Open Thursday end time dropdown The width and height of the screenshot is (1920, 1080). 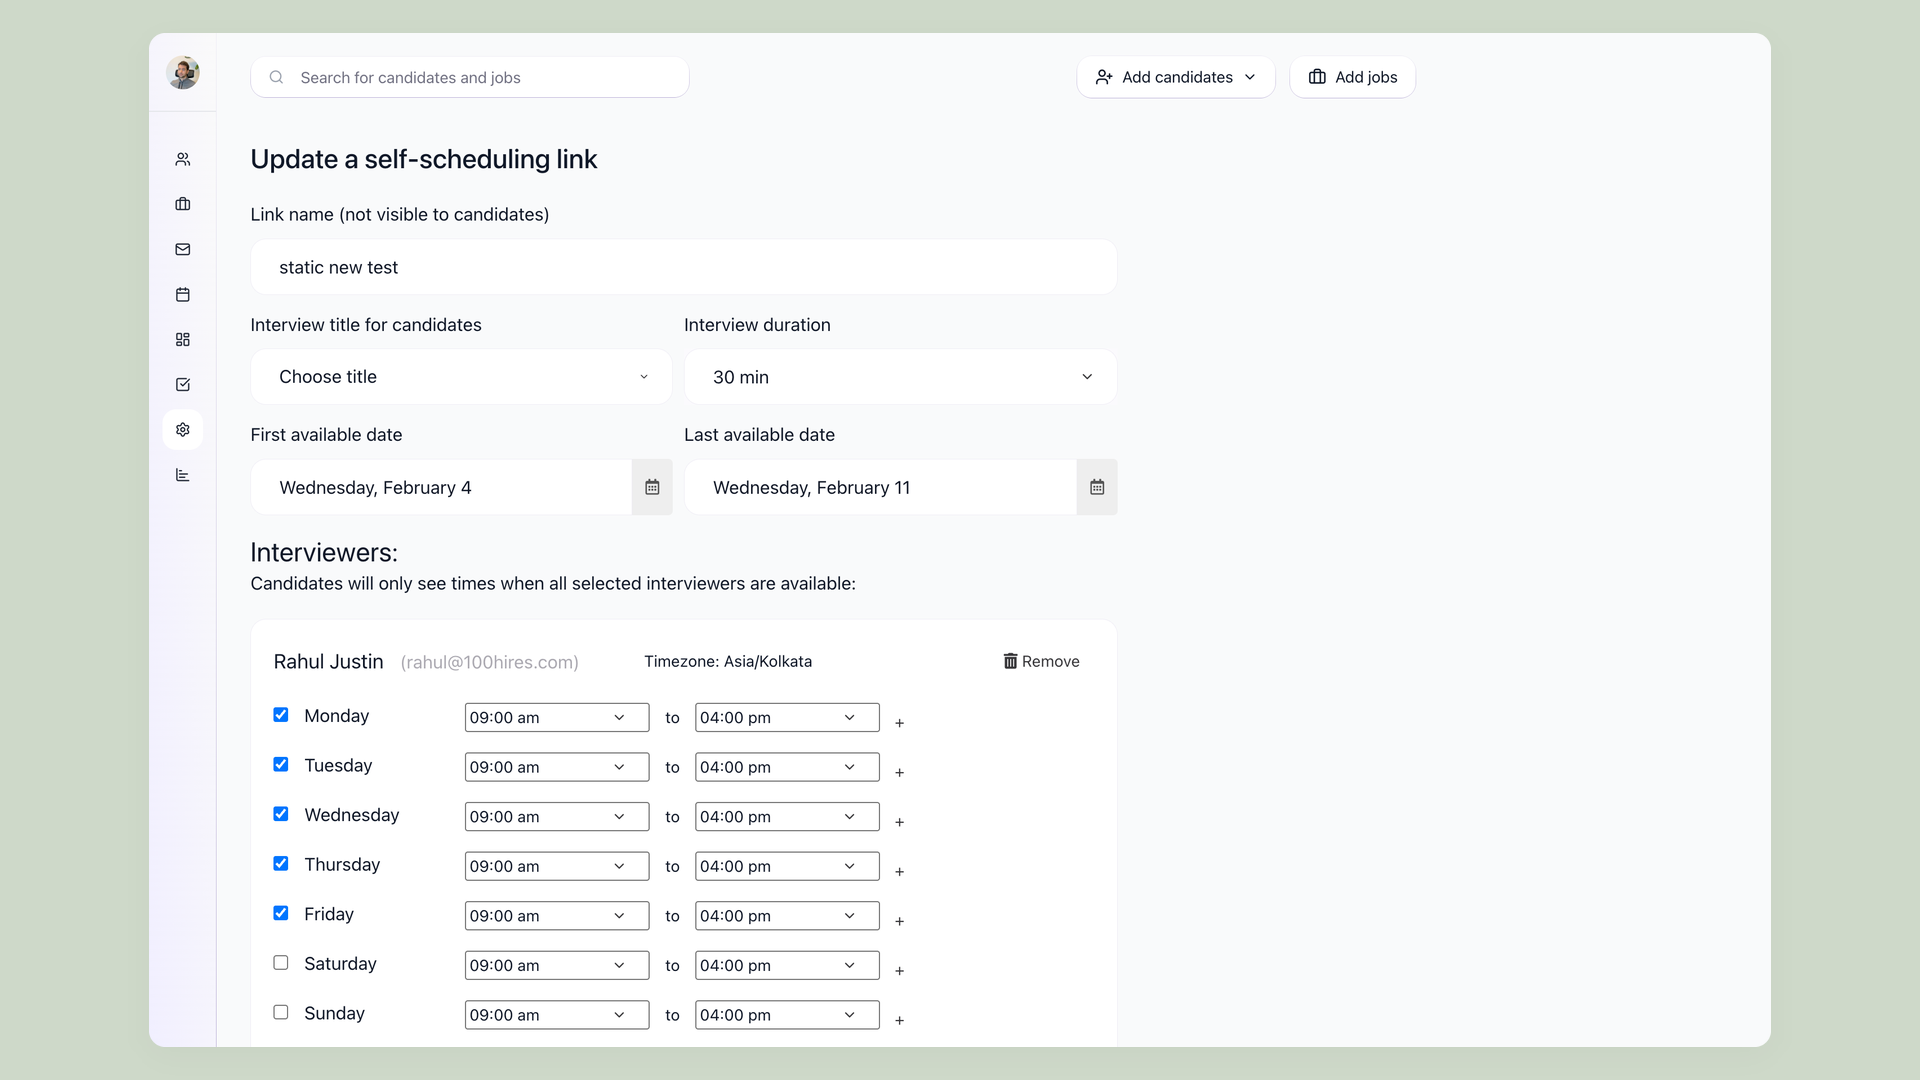pyautogui.click(x=787, y=866)
